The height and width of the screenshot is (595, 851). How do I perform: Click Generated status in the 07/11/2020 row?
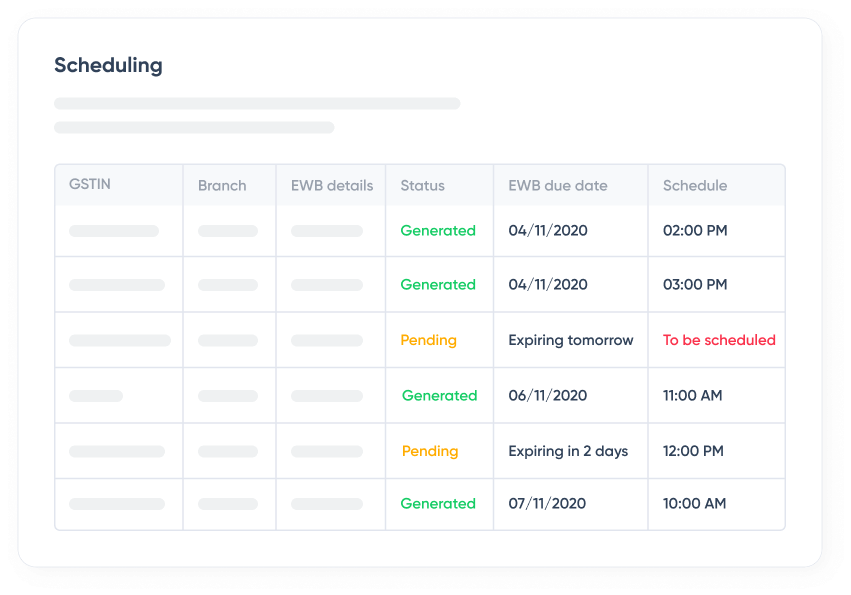tap(438, 503)
